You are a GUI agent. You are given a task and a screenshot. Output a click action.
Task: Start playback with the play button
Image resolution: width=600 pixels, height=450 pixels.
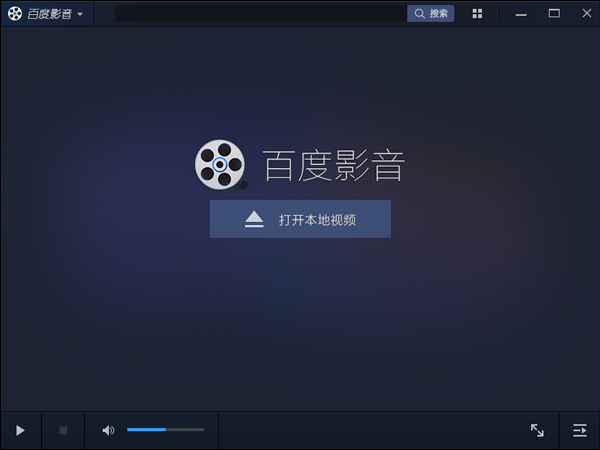(x=20, y=430)
